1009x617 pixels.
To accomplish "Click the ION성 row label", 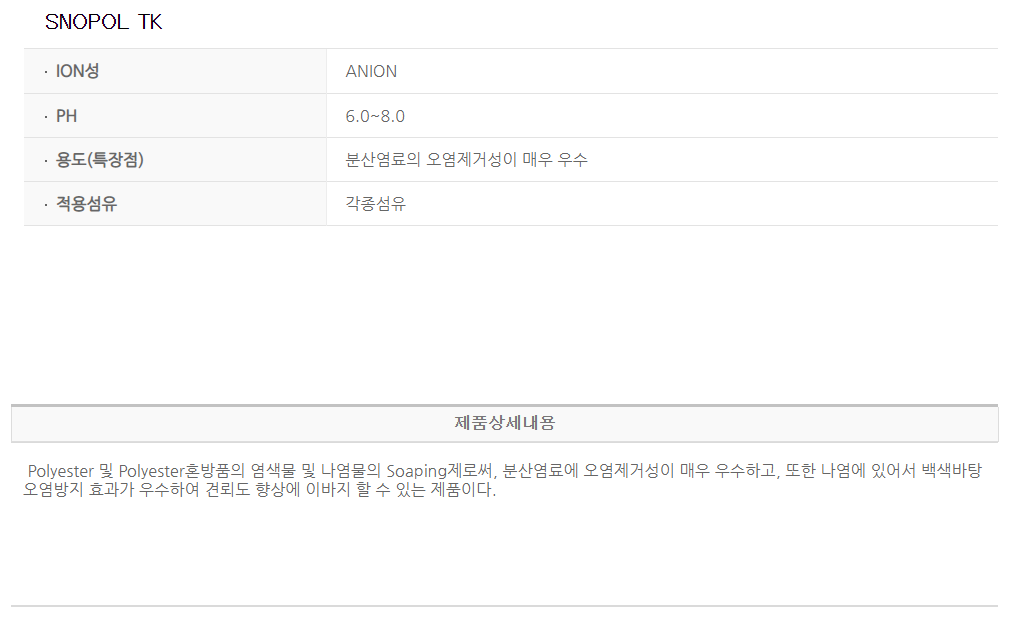I will pos(77,71).
